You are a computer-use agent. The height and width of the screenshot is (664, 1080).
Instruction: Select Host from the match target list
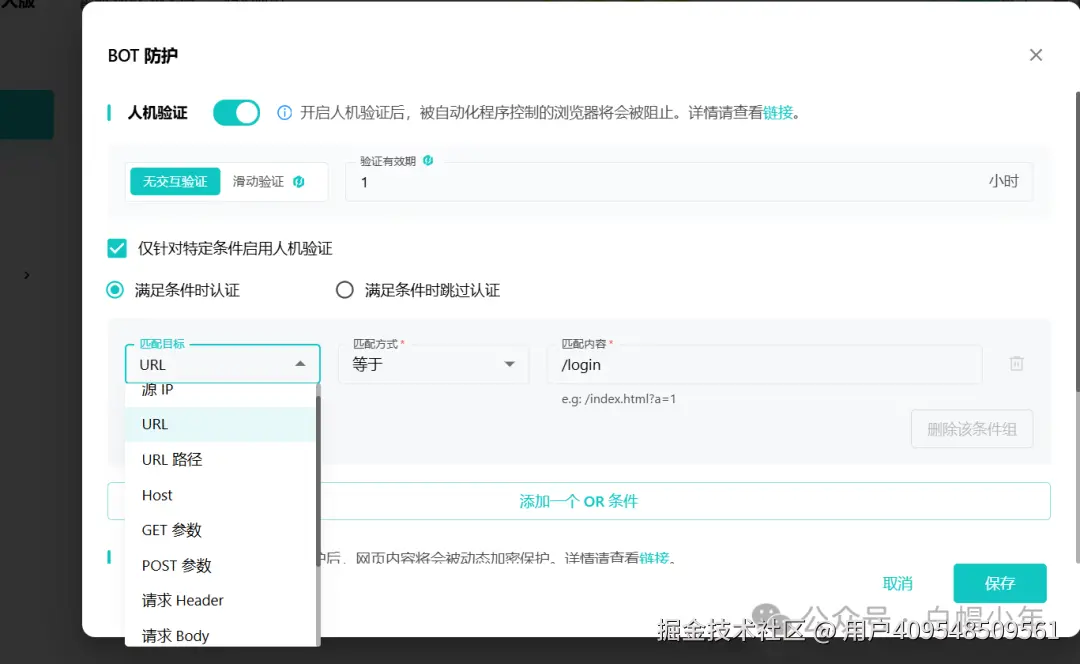[157, 495]
